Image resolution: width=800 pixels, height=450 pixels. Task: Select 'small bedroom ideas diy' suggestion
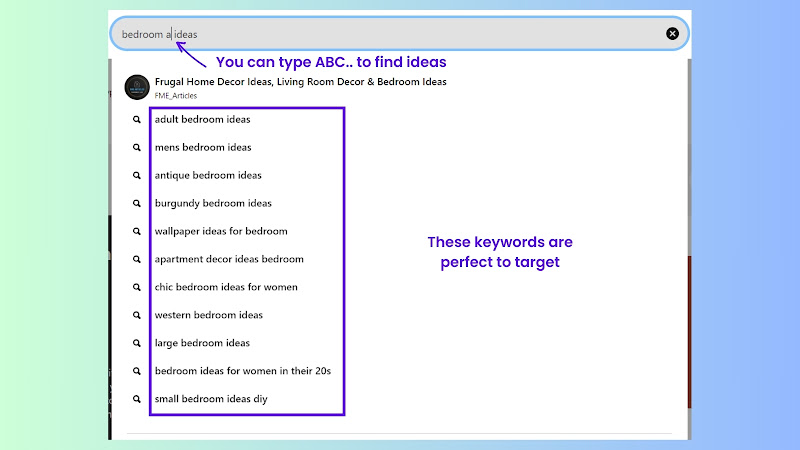click(x=211, y=399)
